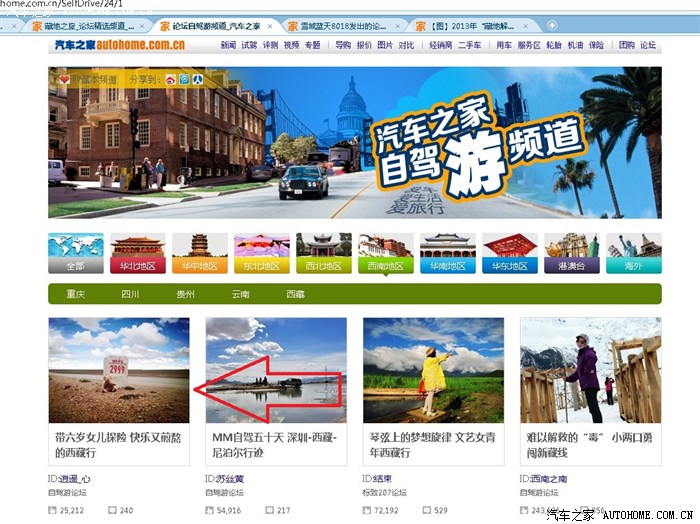Open the 二手车 link in top navigation
Image resolution: width=700 pixels, height=524 pixels.
(469, 46)
